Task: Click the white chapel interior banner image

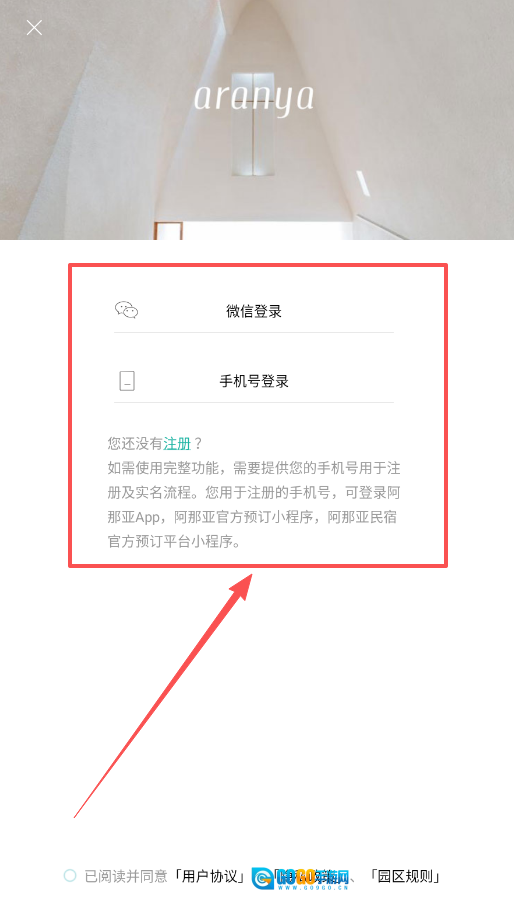Action: click(x=257, y=120)
